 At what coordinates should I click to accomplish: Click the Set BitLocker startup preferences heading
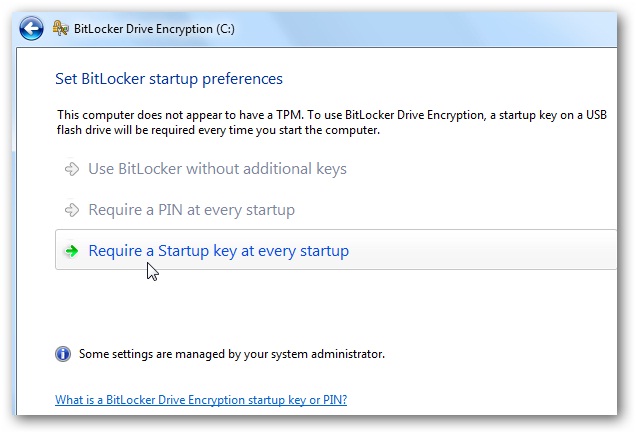169,79
